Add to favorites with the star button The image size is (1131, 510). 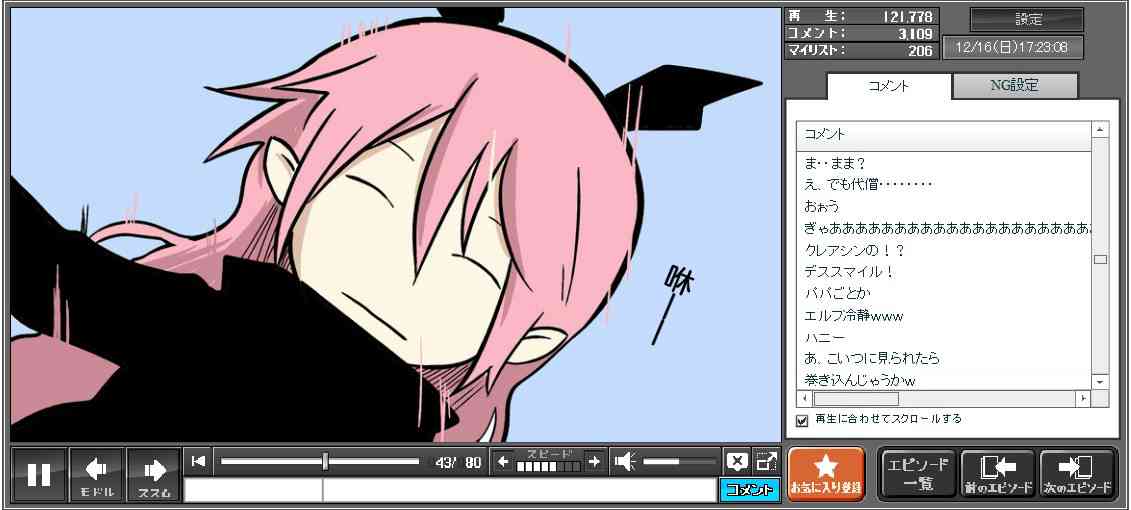point(826,473)
